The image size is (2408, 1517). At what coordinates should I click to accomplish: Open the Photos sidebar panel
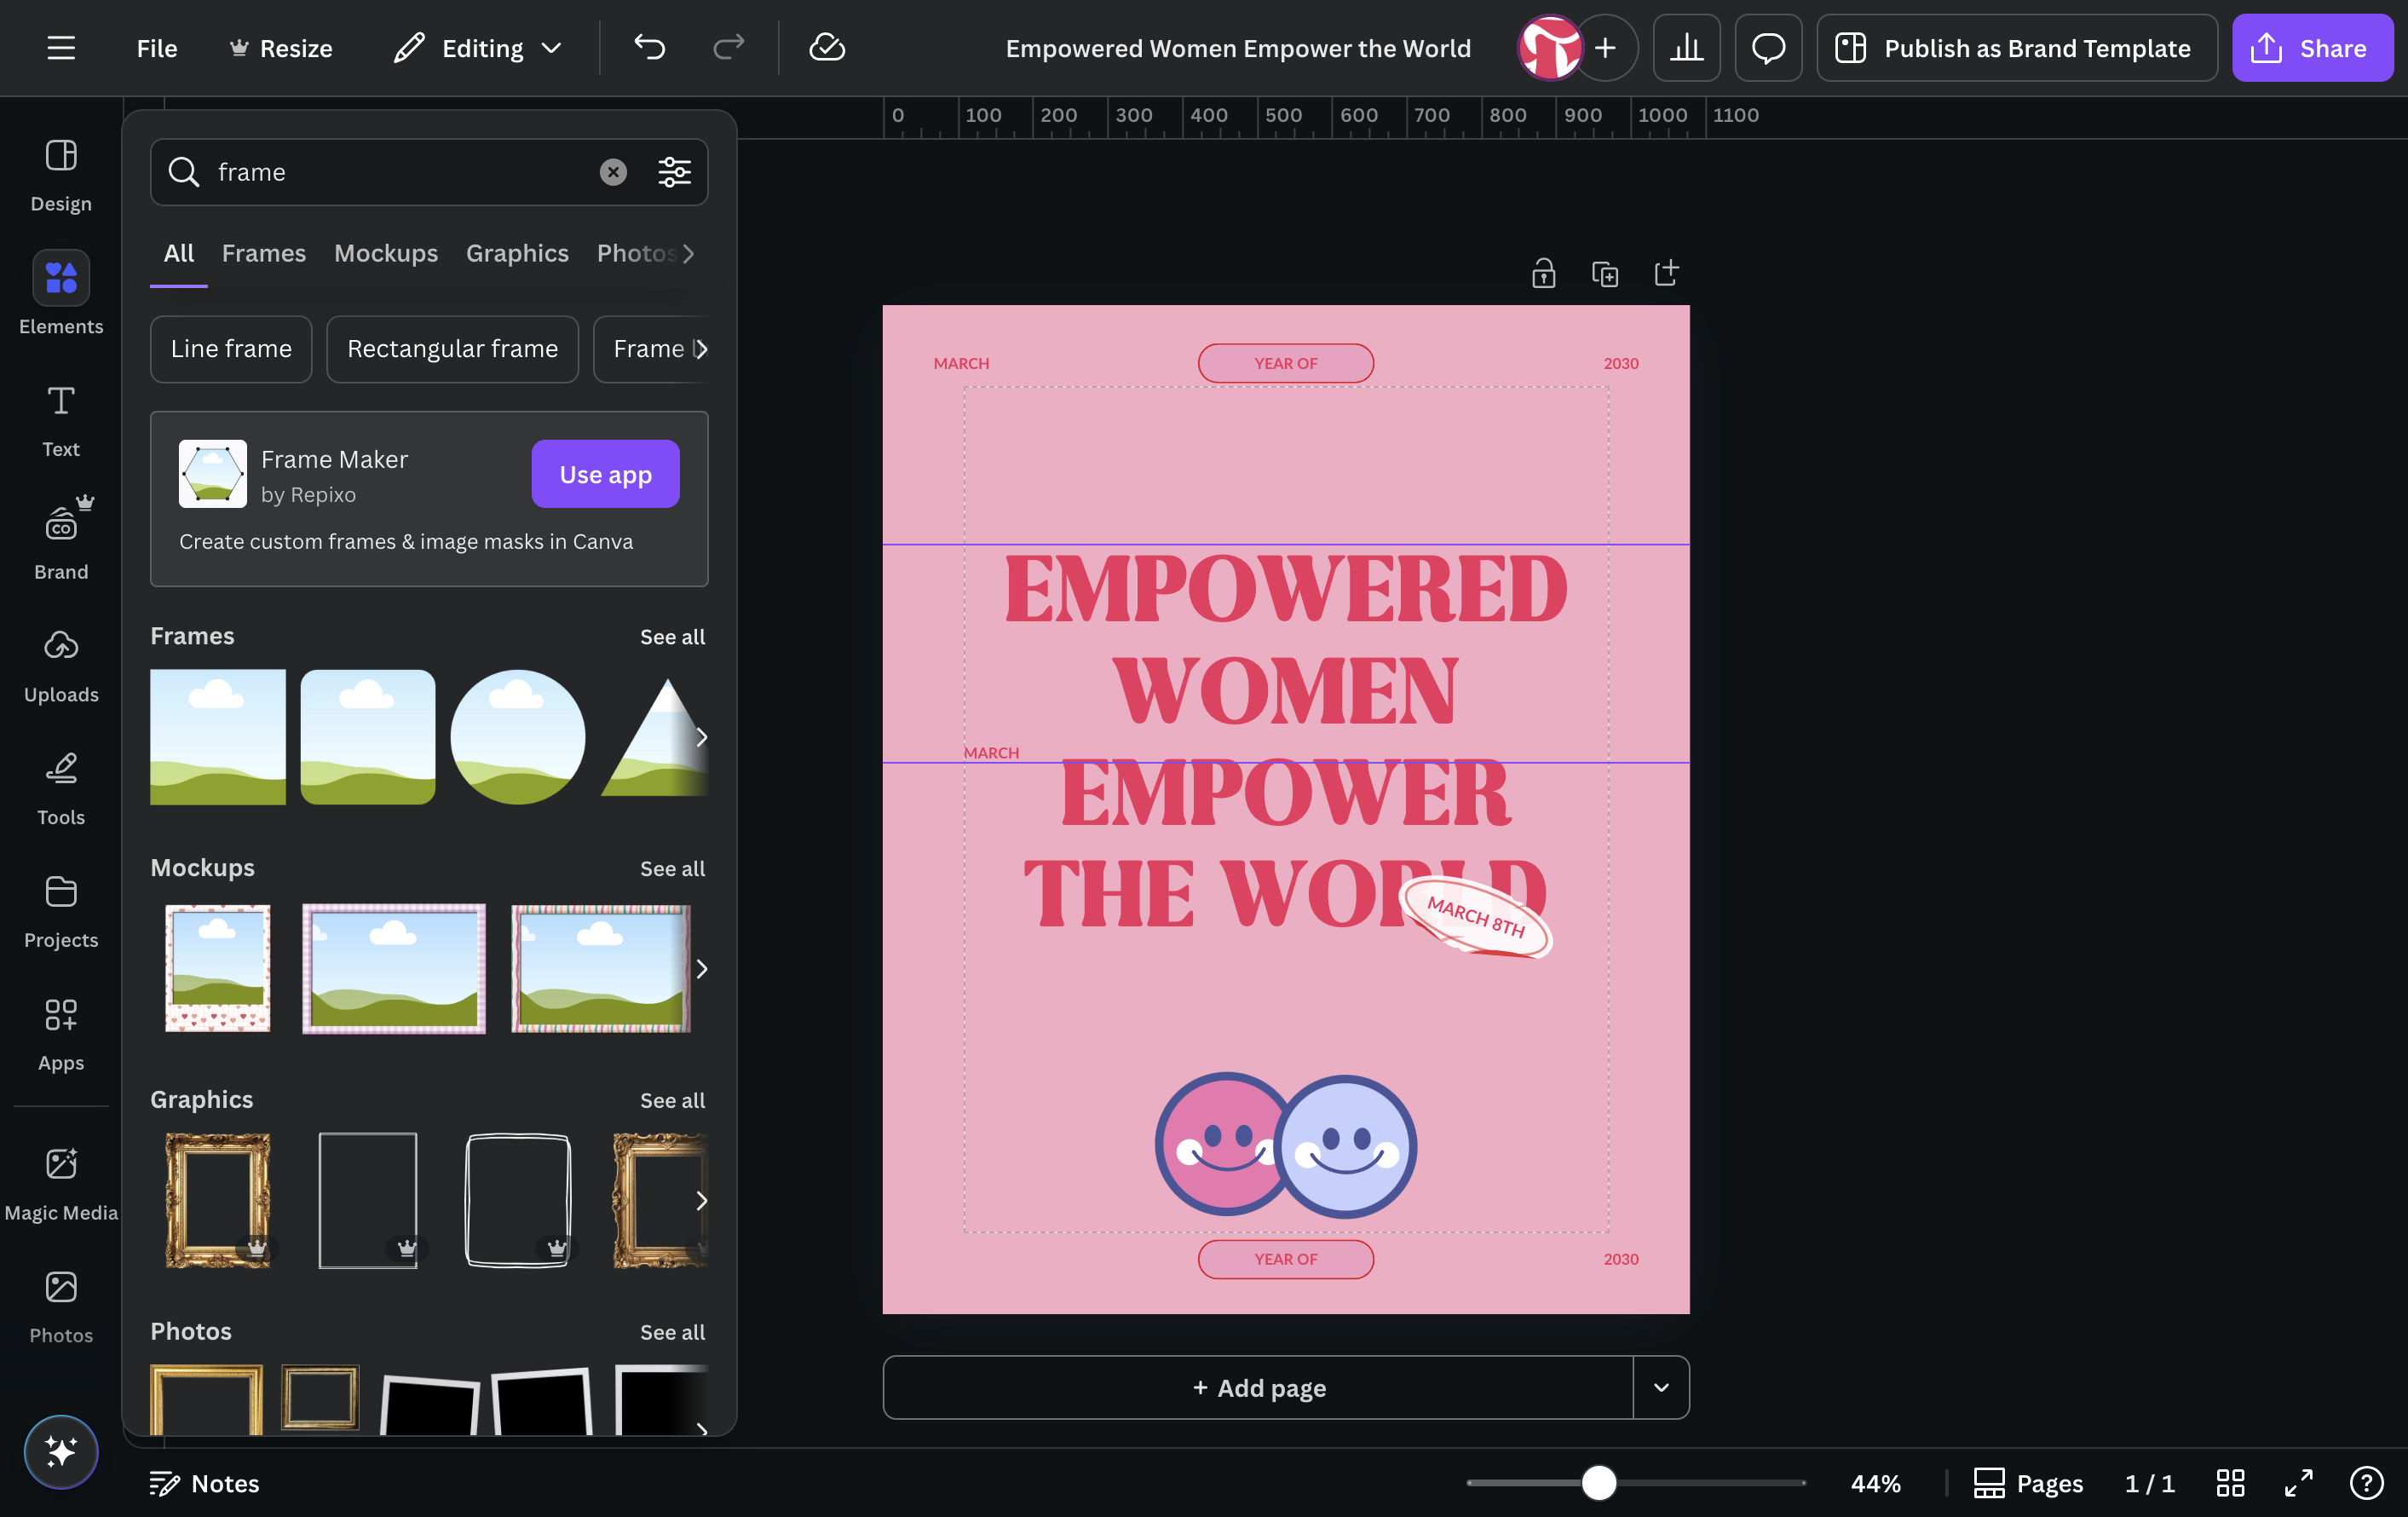(61, 1307)
